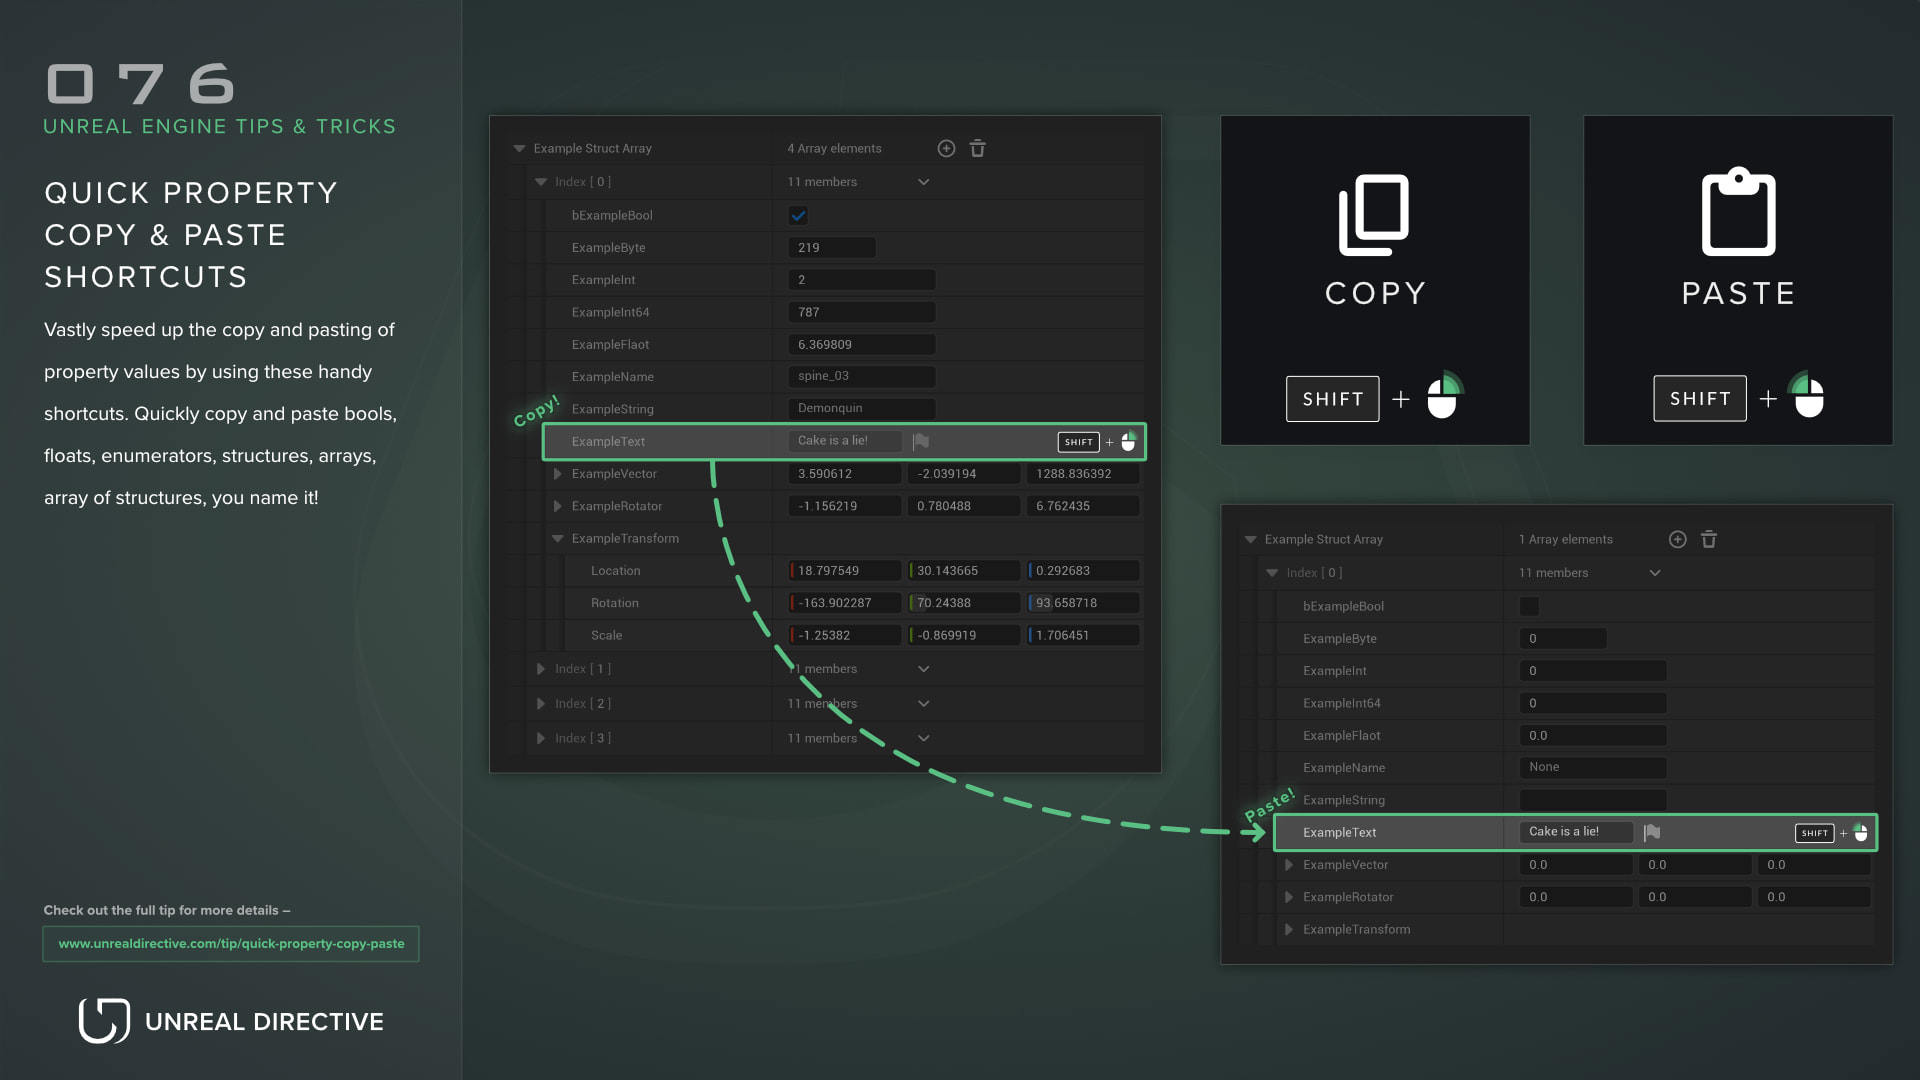Open the Index [ 0 ] members dropdown in left panel

[923, 182]
